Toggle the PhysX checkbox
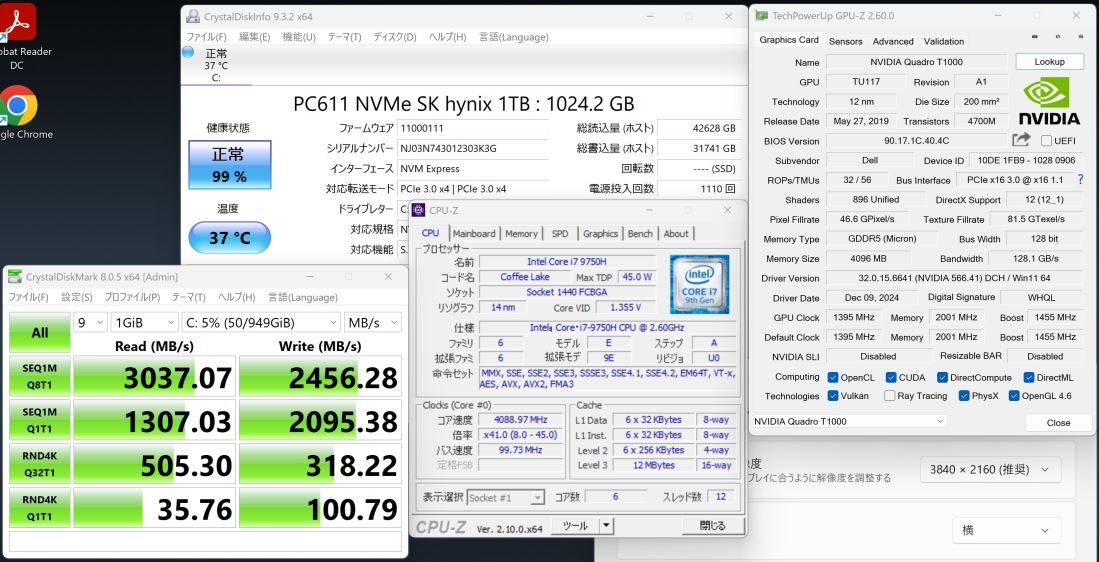Viewport: 1099px width, 562px height. click(x=964, y=396)
